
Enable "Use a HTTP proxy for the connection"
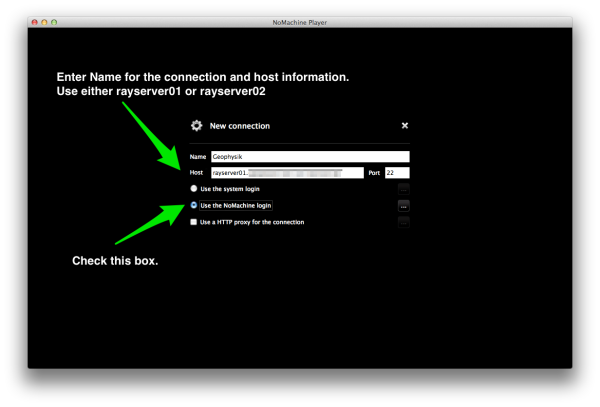pyautogui.click(x=194, y=222)
